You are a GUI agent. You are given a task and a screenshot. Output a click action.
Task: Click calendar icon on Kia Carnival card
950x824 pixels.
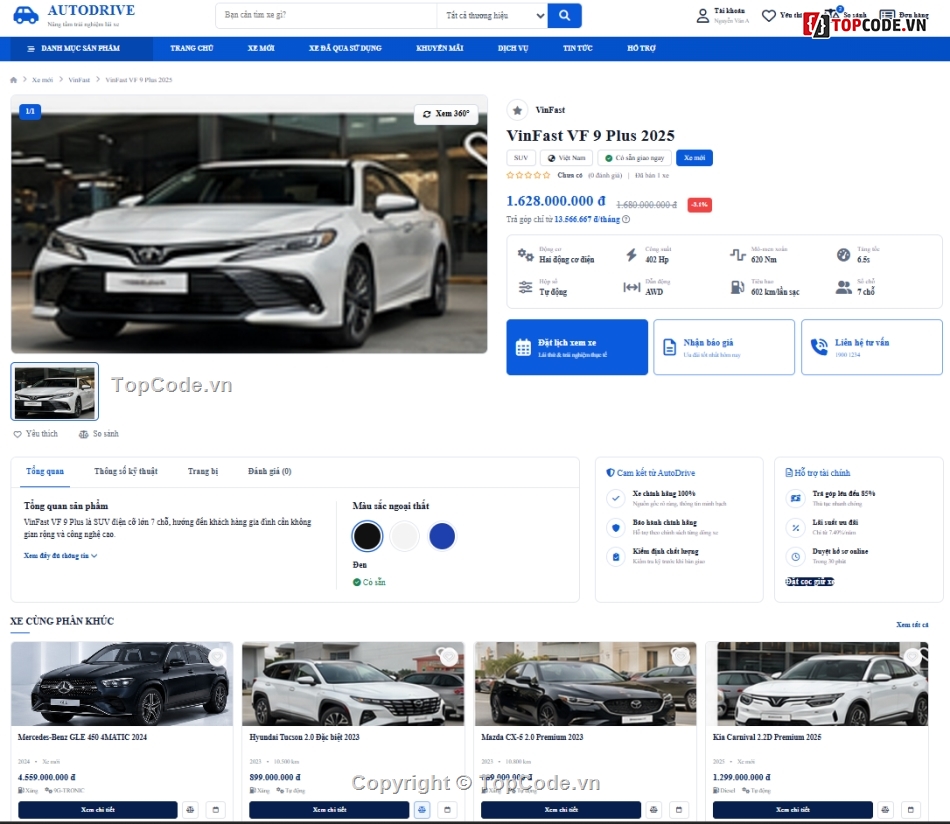point(911,809)
